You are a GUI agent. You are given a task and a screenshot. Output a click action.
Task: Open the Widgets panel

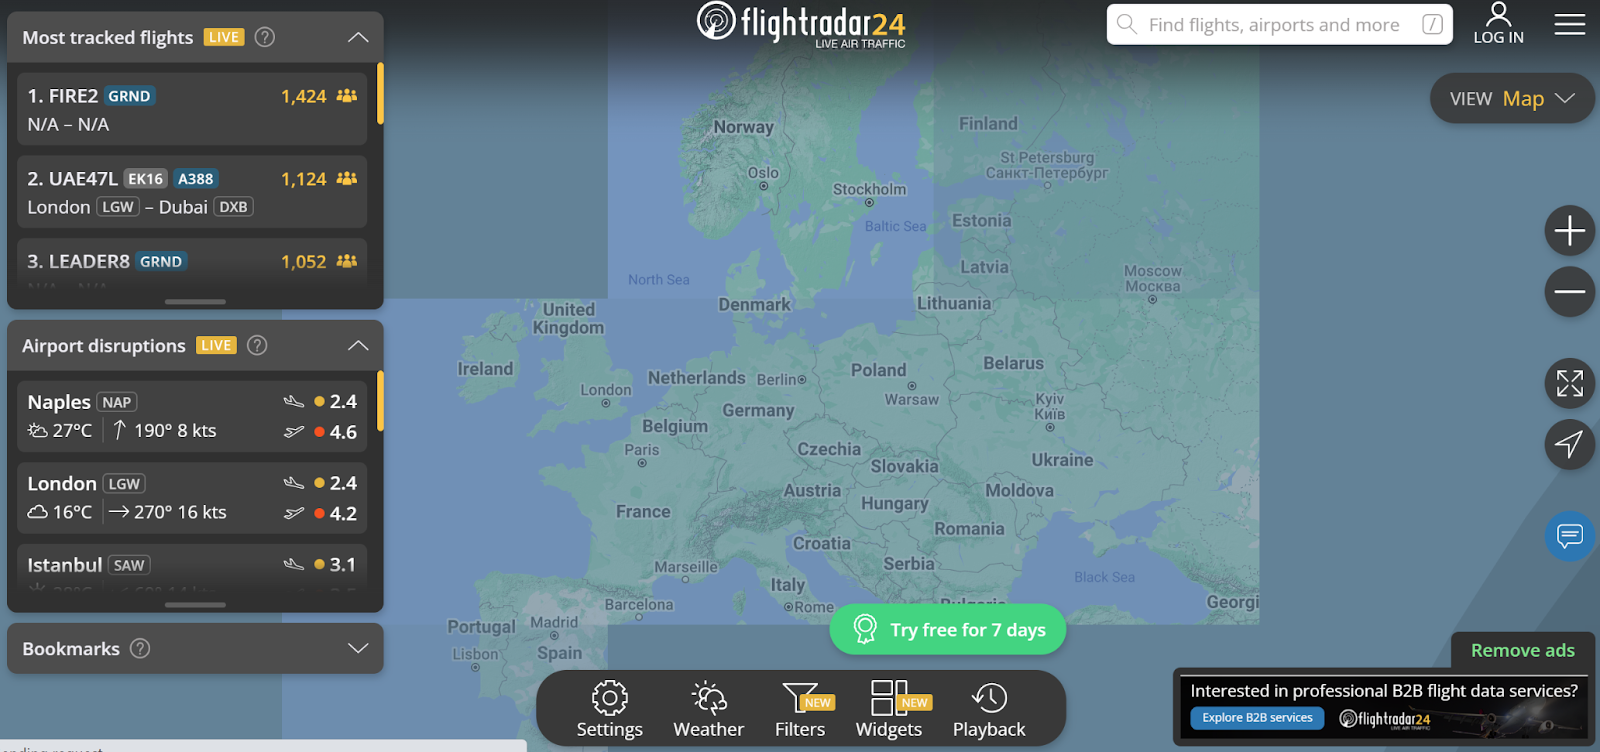click(889, 709)
